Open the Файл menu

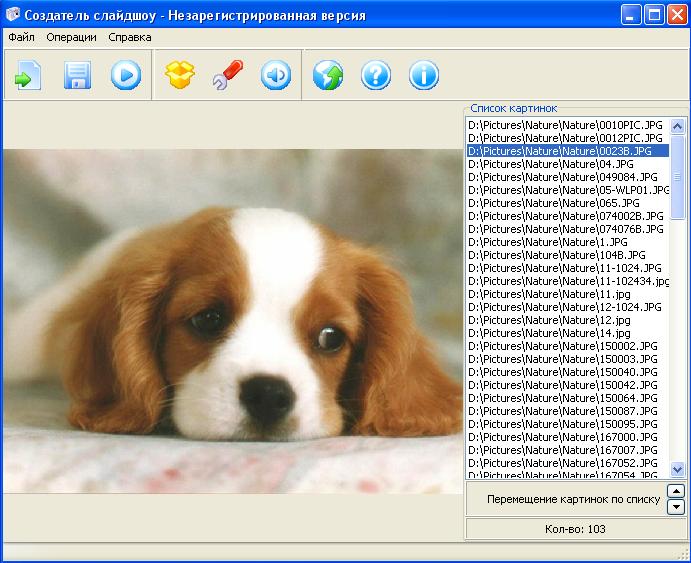pos(21,37)
